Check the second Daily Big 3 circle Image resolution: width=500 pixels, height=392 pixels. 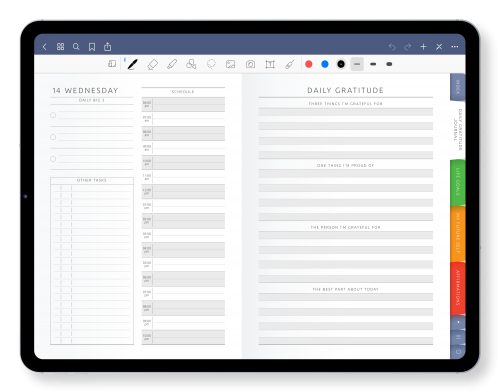53,137
